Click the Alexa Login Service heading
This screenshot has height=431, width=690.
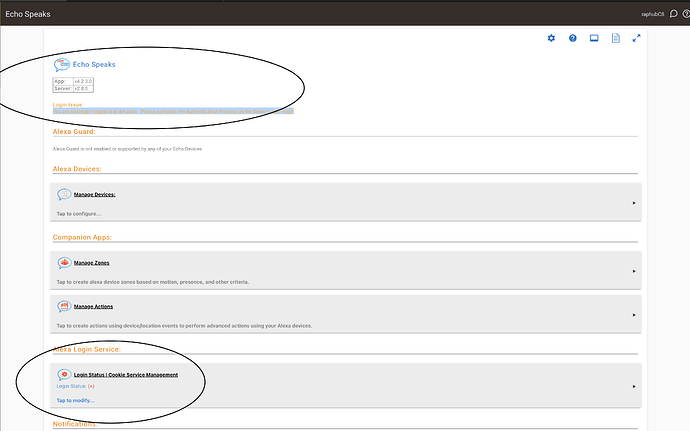pyautogui.click(x=87, y=349)
